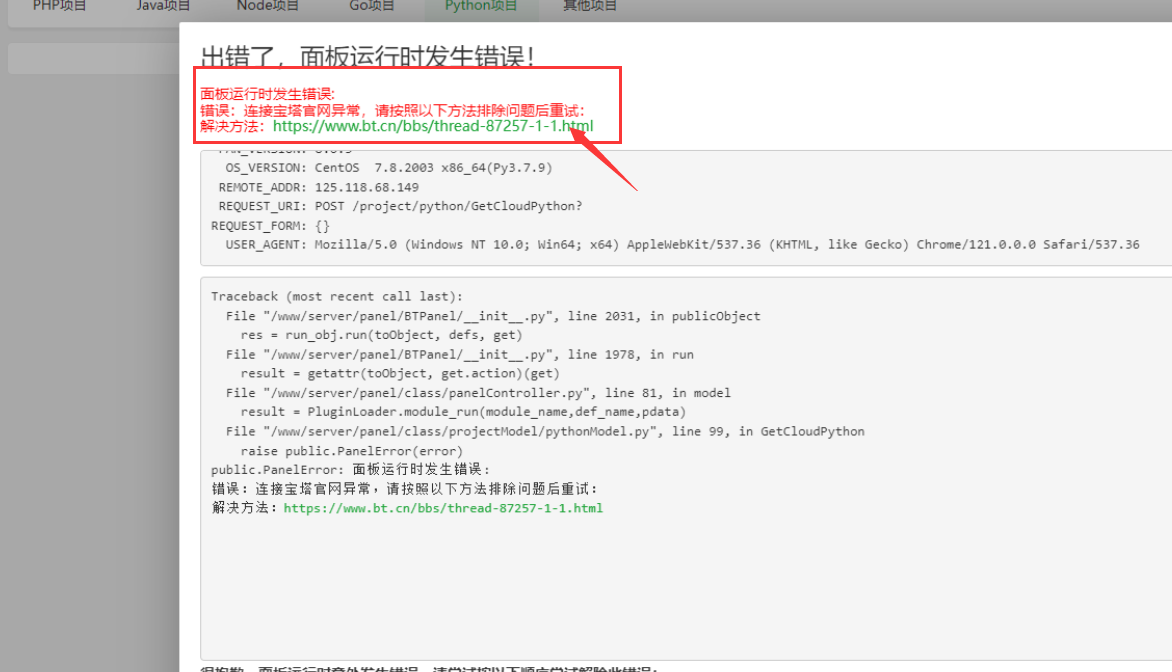The image size is (1172, 672).
Task: Click the res = run_obj.run line
Action: 381,336
